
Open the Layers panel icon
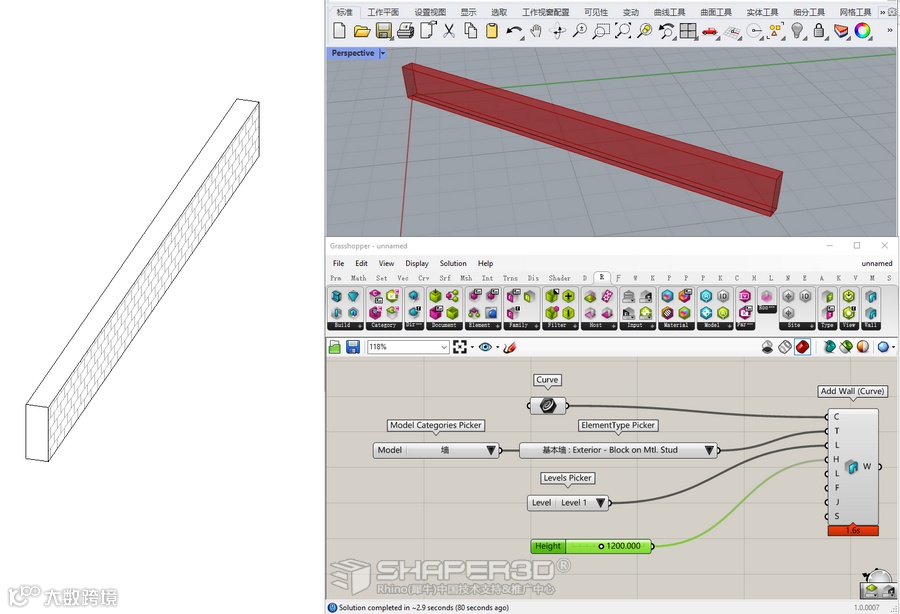(841, 31)
